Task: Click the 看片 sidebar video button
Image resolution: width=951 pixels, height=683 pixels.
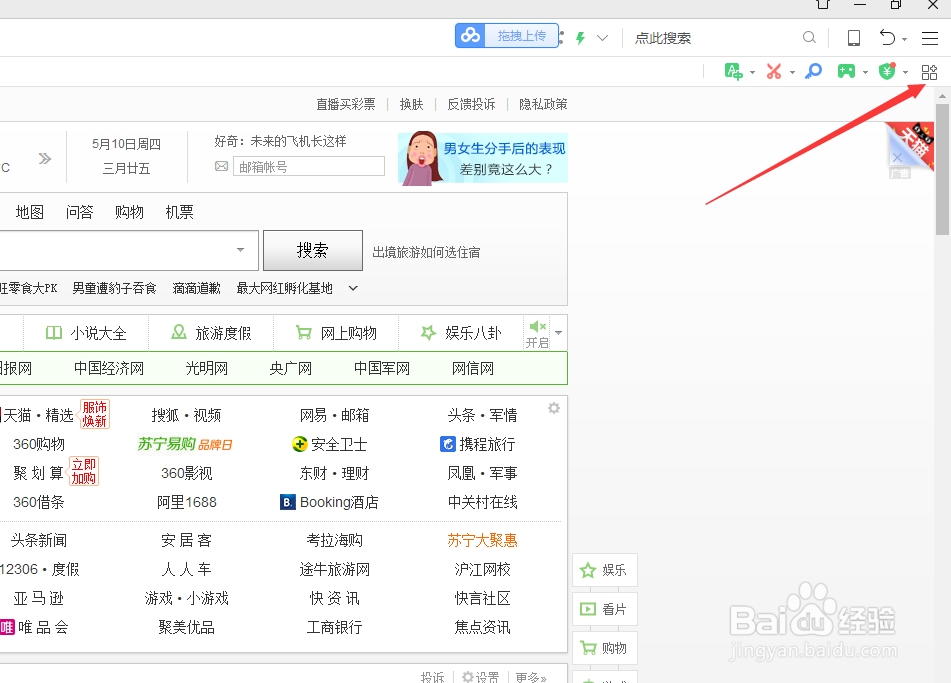Action: point(605,609)
